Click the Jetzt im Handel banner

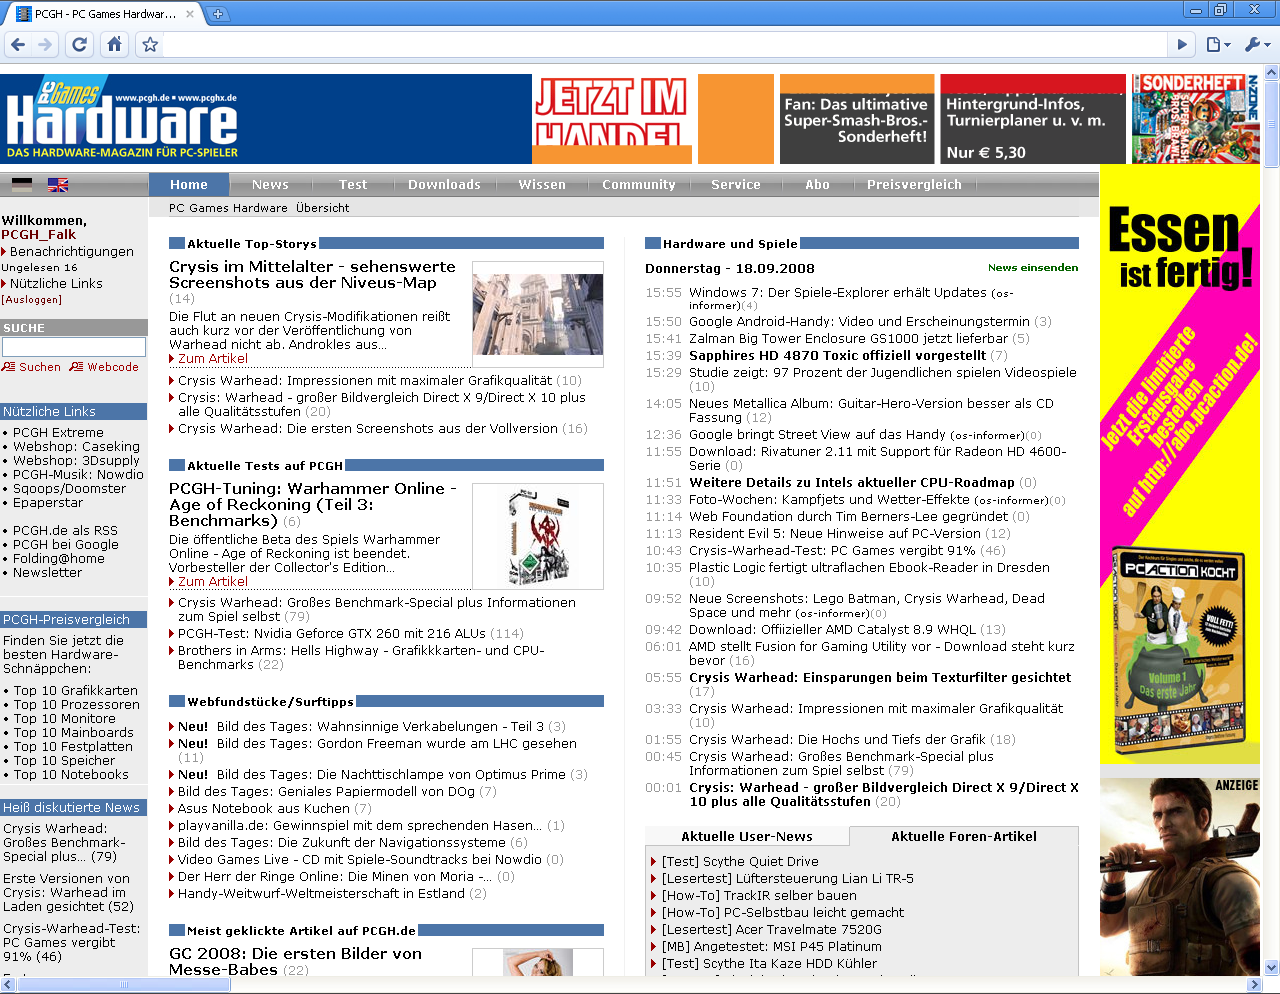[x=612, y=119]
